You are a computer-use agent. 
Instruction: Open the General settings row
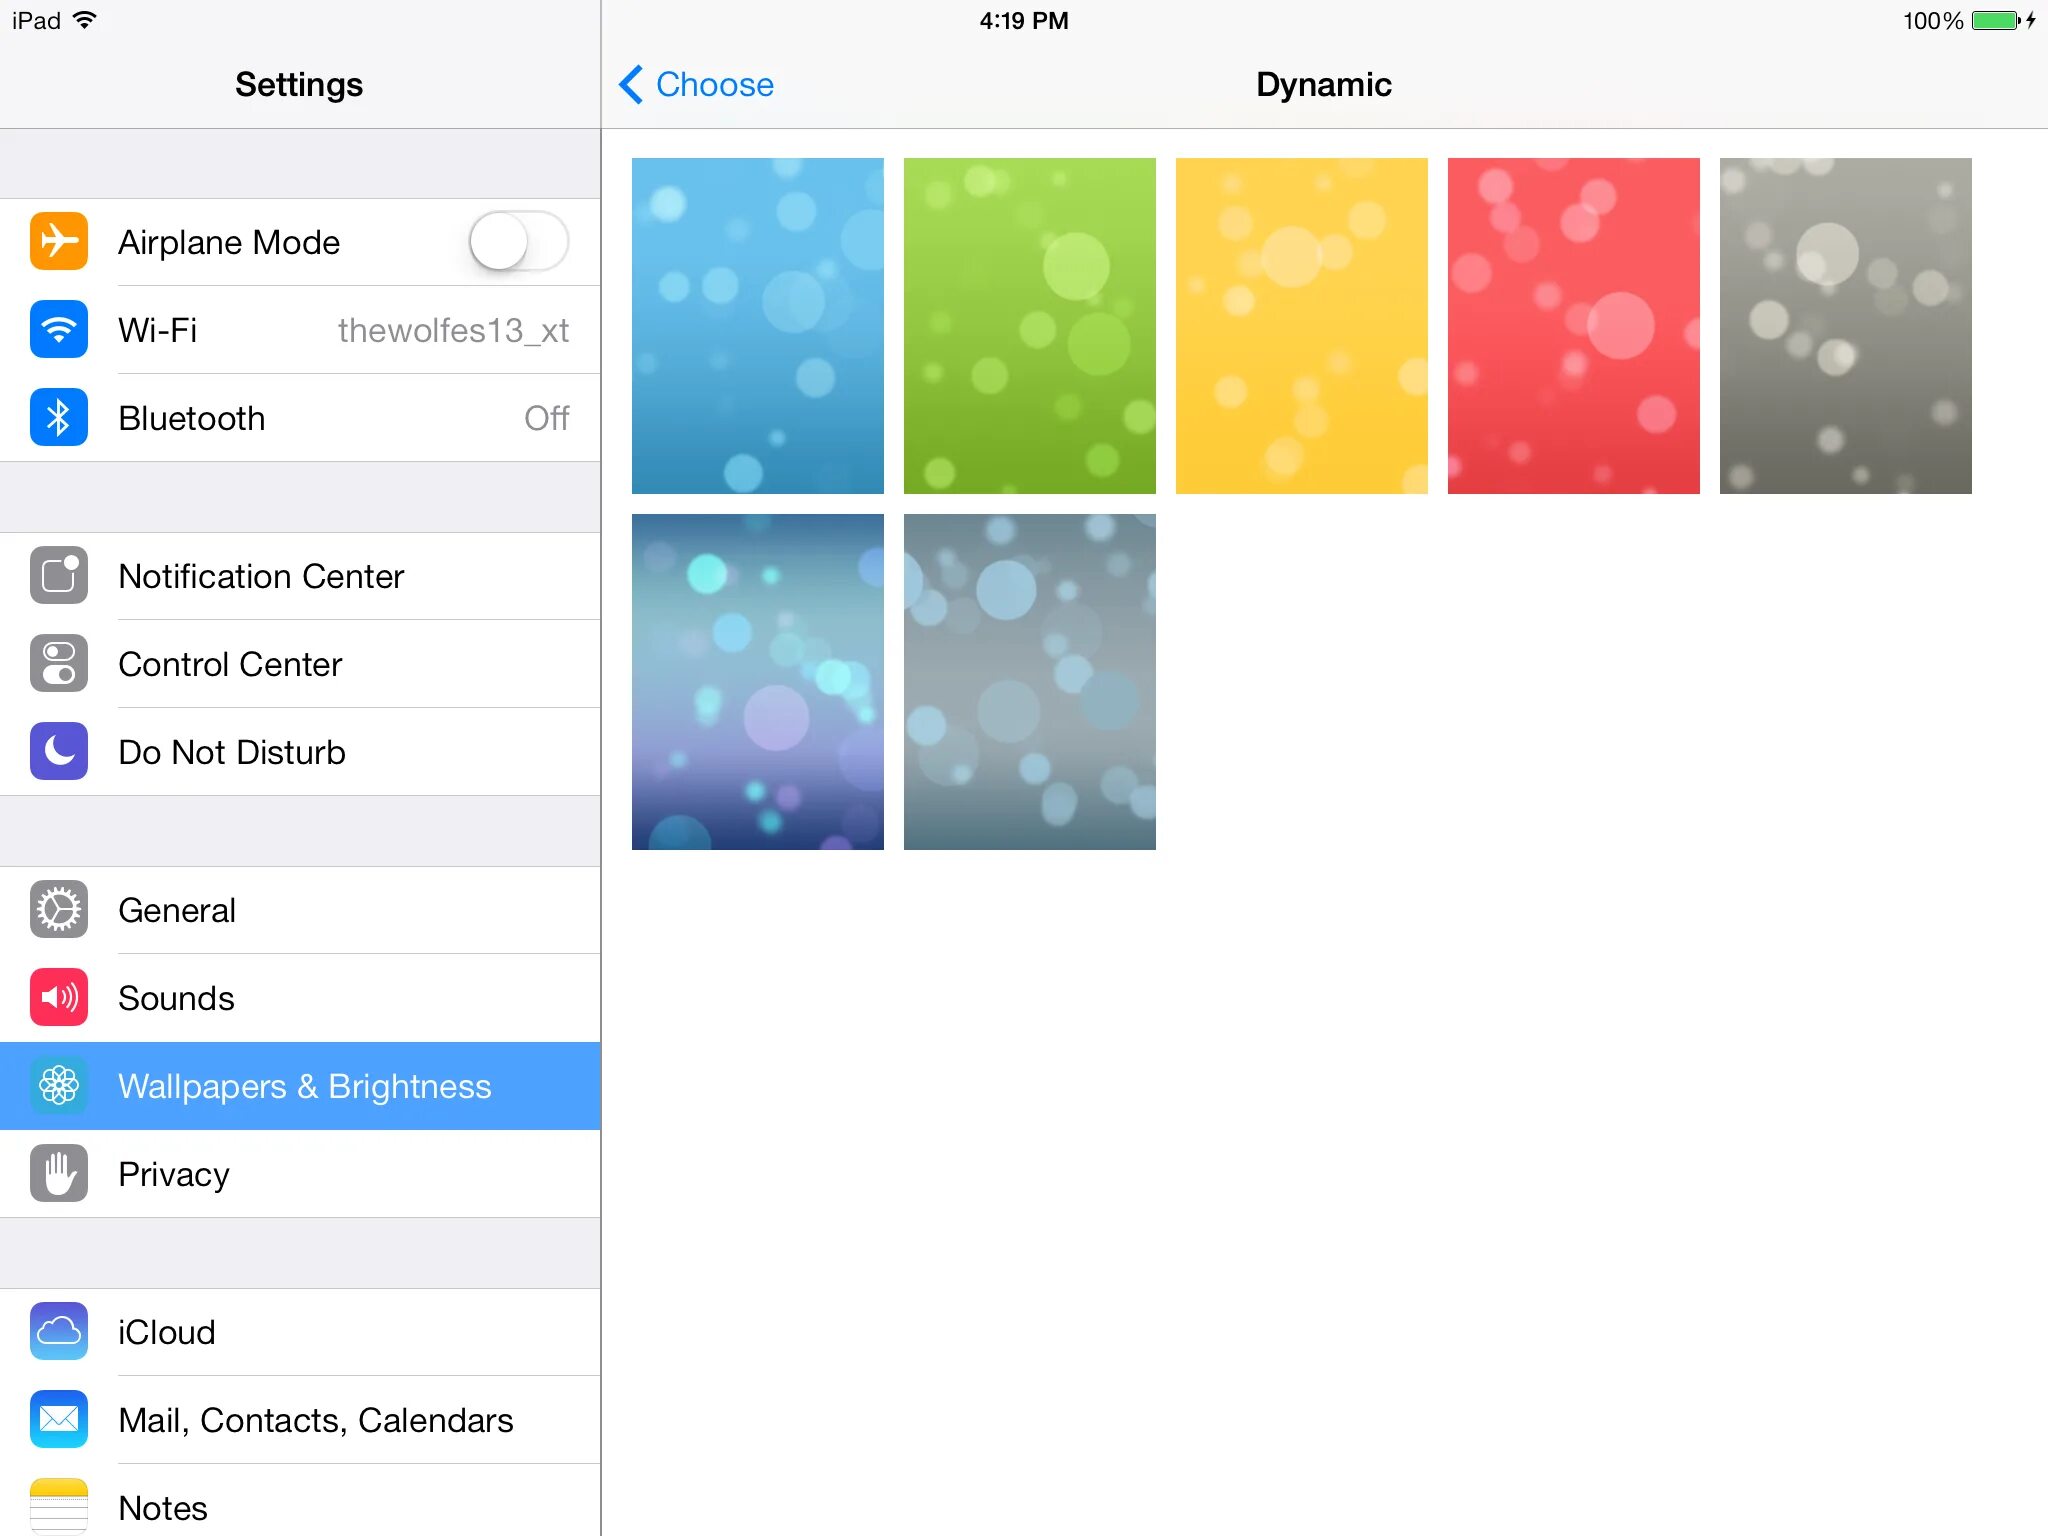click(x=300, y=910)
